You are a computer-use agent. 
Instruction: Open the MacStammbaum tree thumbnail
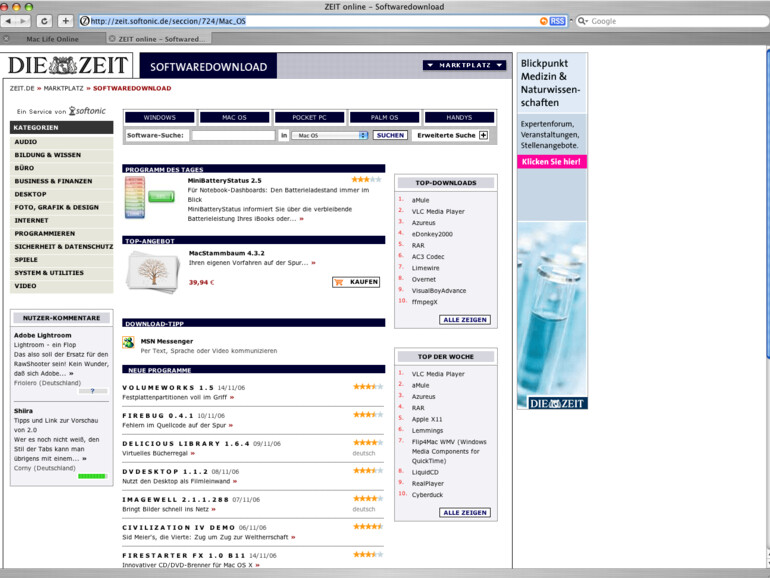pos(153,272)
